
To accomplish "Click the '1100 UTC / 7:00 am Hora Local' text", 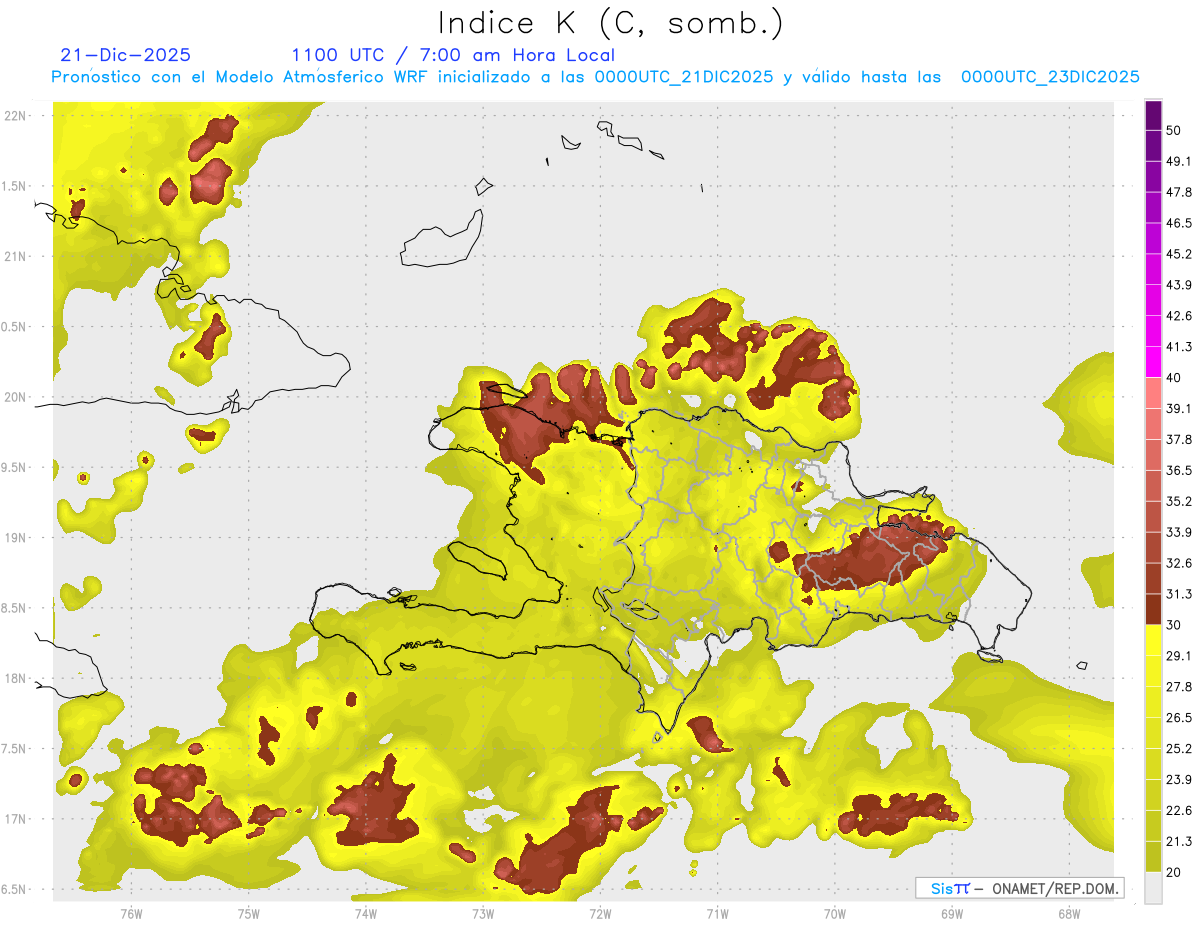I will tap(453, 55).
